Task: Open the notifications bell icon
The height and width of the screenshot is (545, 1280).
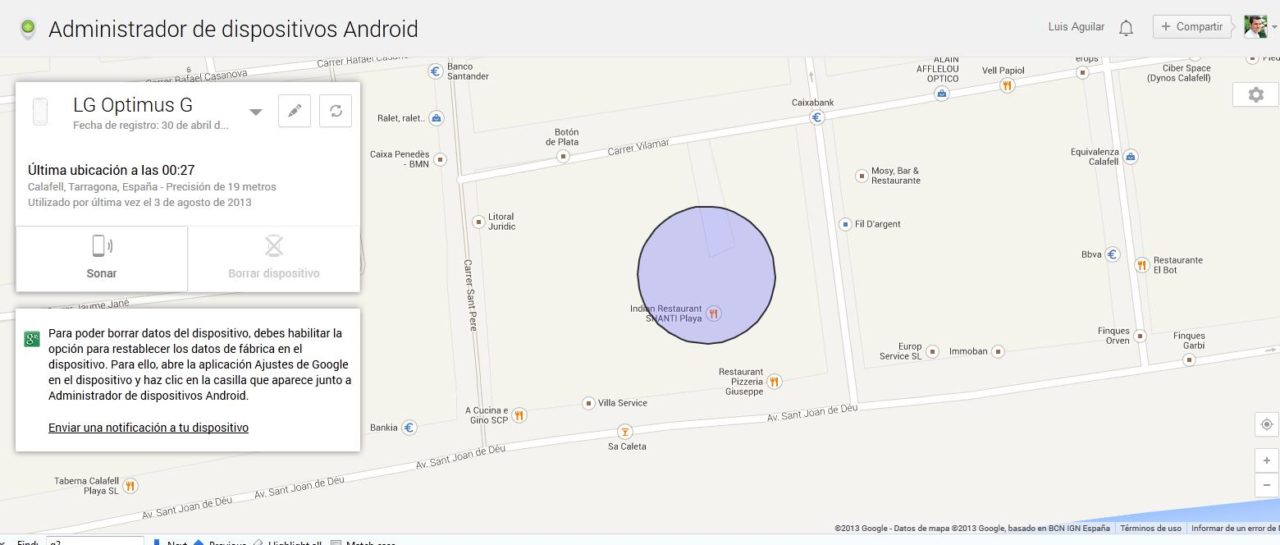Action: coord(1126,28)
